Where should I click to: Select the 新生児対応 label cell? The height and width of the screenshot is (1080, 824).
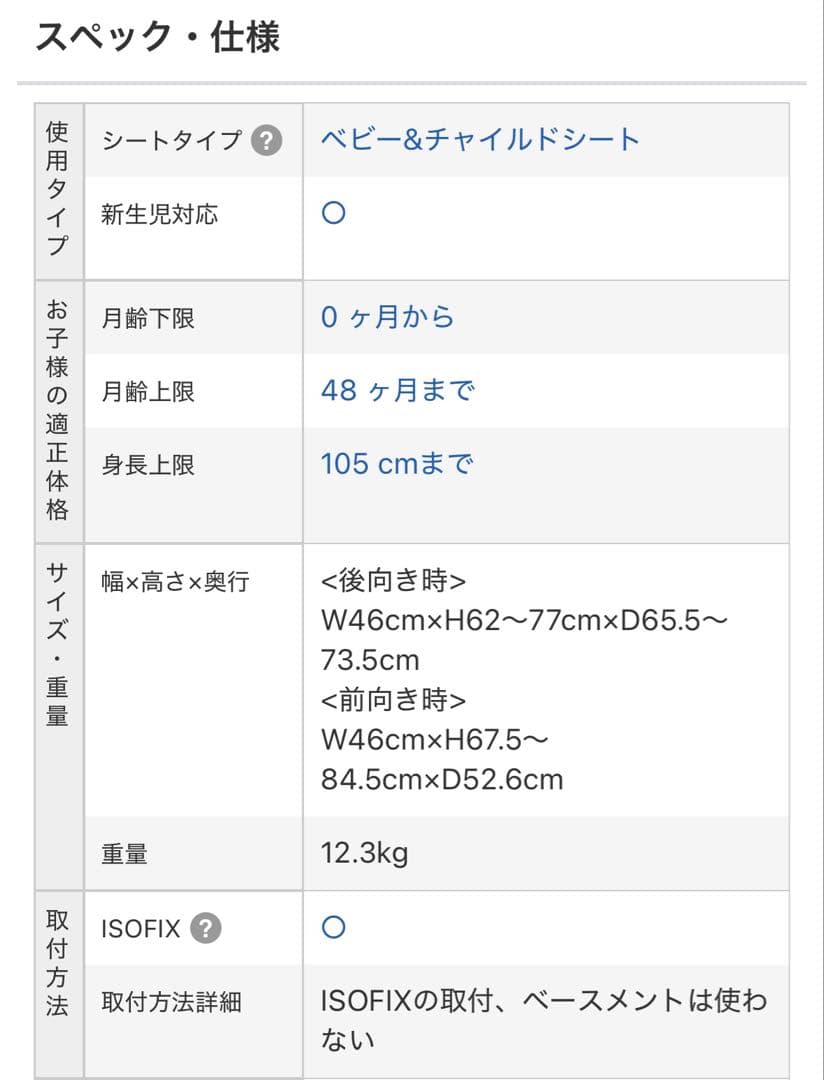[159, 214]
